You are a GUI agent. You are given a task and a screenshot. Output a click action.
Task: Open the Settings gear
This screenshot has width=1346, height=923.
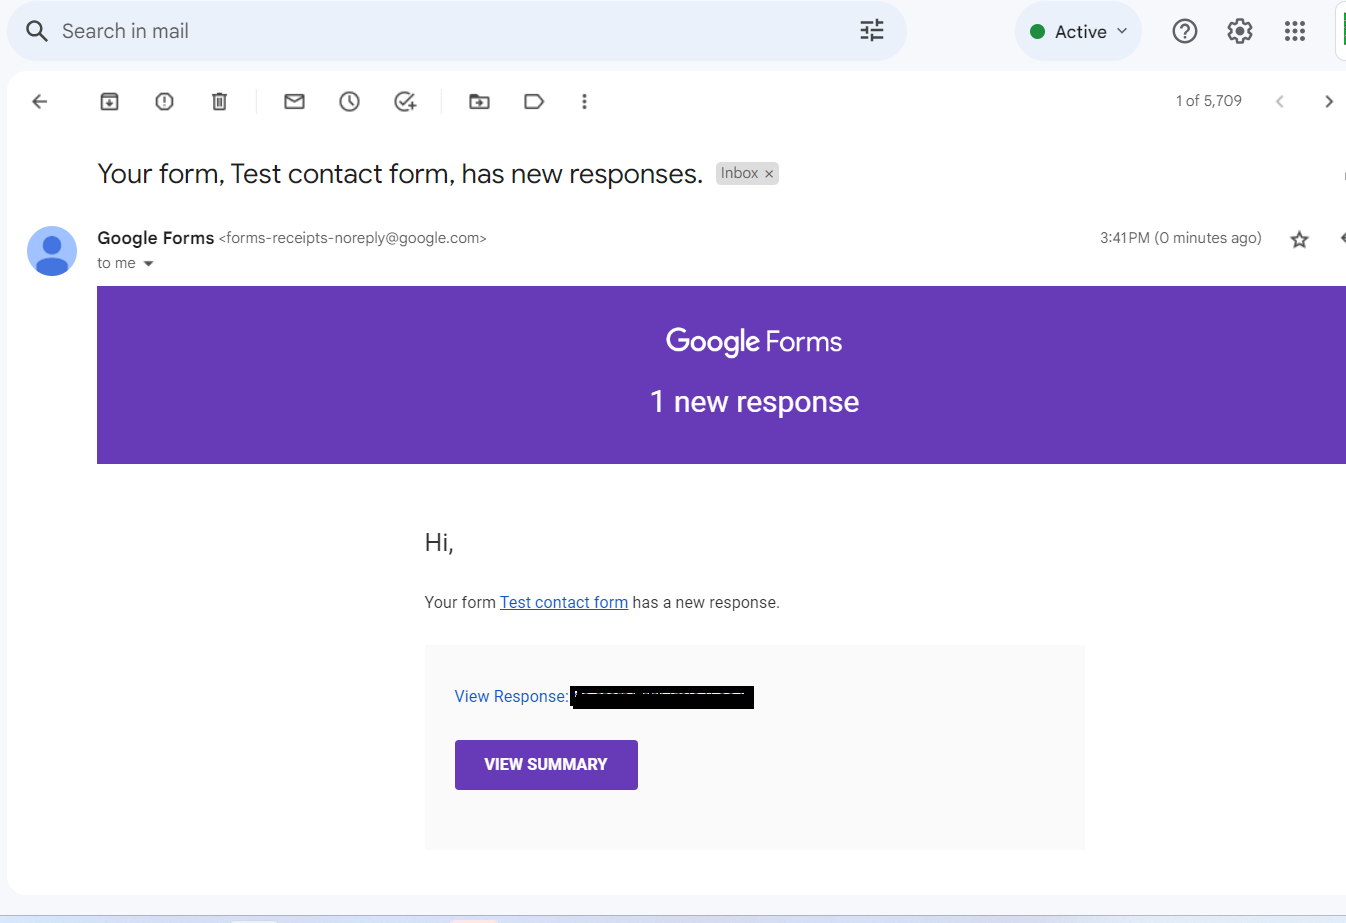click(x=1240, y=31)
